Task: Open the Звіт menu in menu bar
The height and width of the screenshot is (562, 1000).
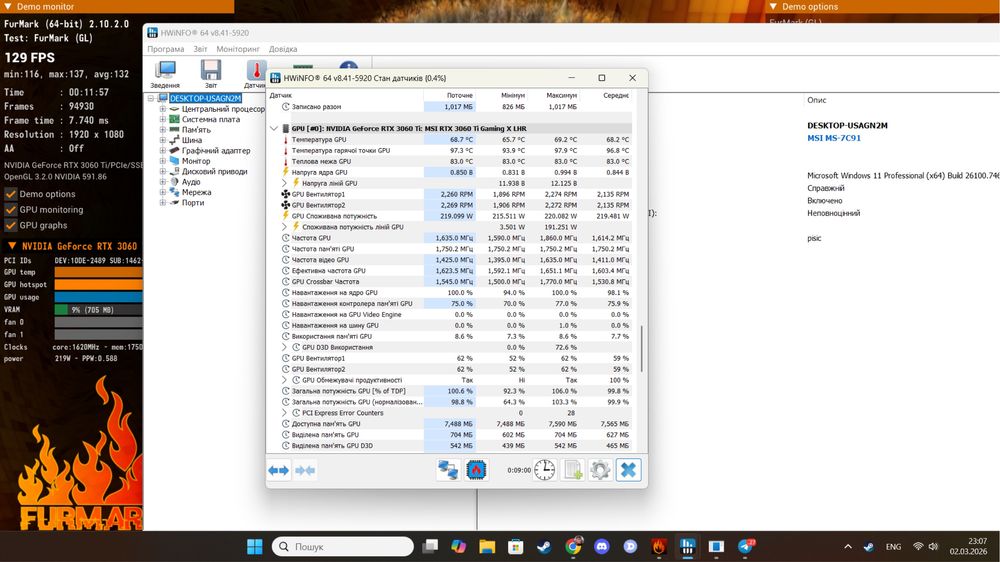Action: coord(200,49)
